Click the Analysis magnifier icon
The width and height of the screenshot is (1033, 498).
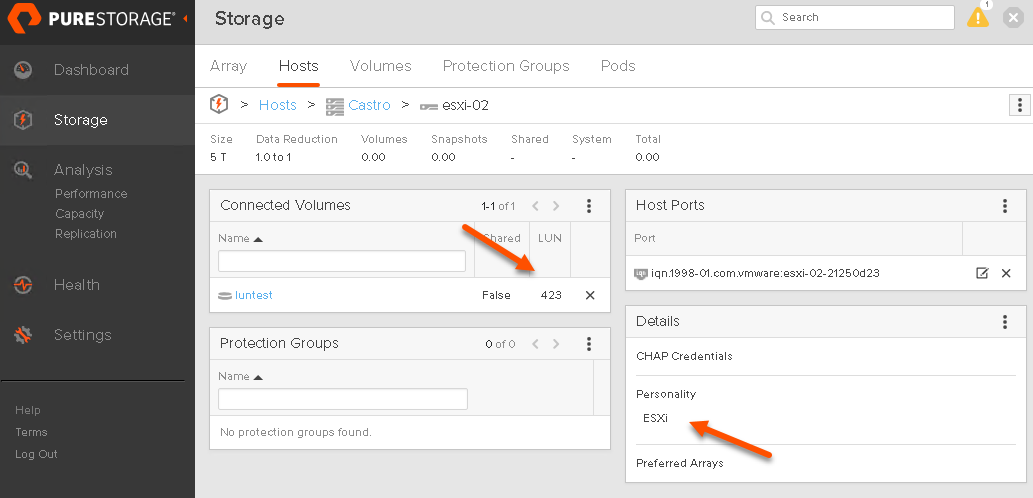click(x=23, y=170)
